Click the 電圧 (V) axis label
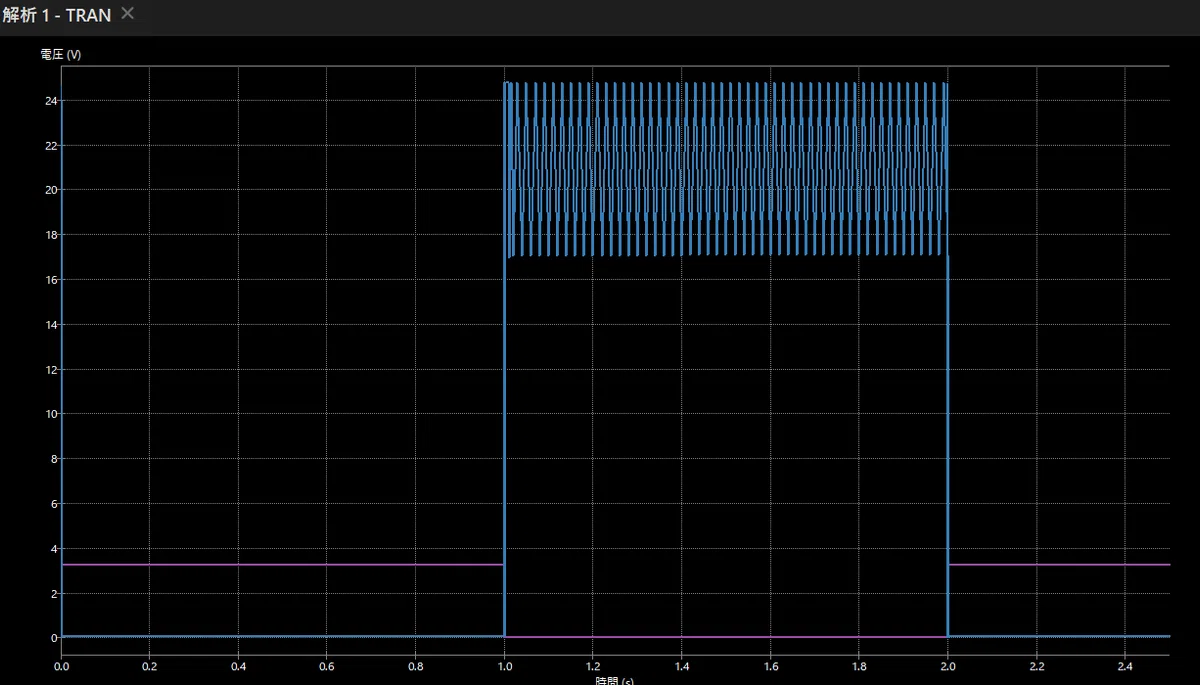1200x685 pixels. (x=60, y=54)
